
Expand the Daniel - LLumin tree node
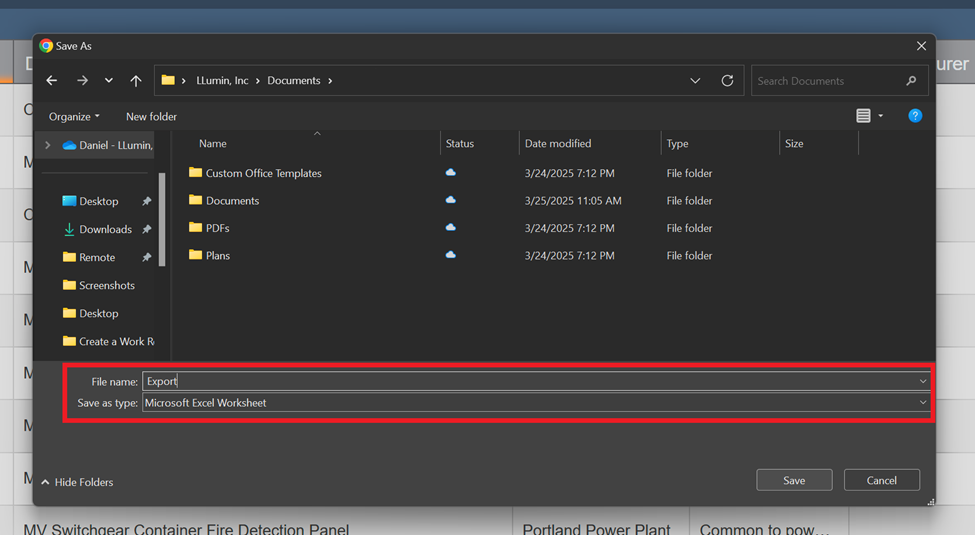47,145
